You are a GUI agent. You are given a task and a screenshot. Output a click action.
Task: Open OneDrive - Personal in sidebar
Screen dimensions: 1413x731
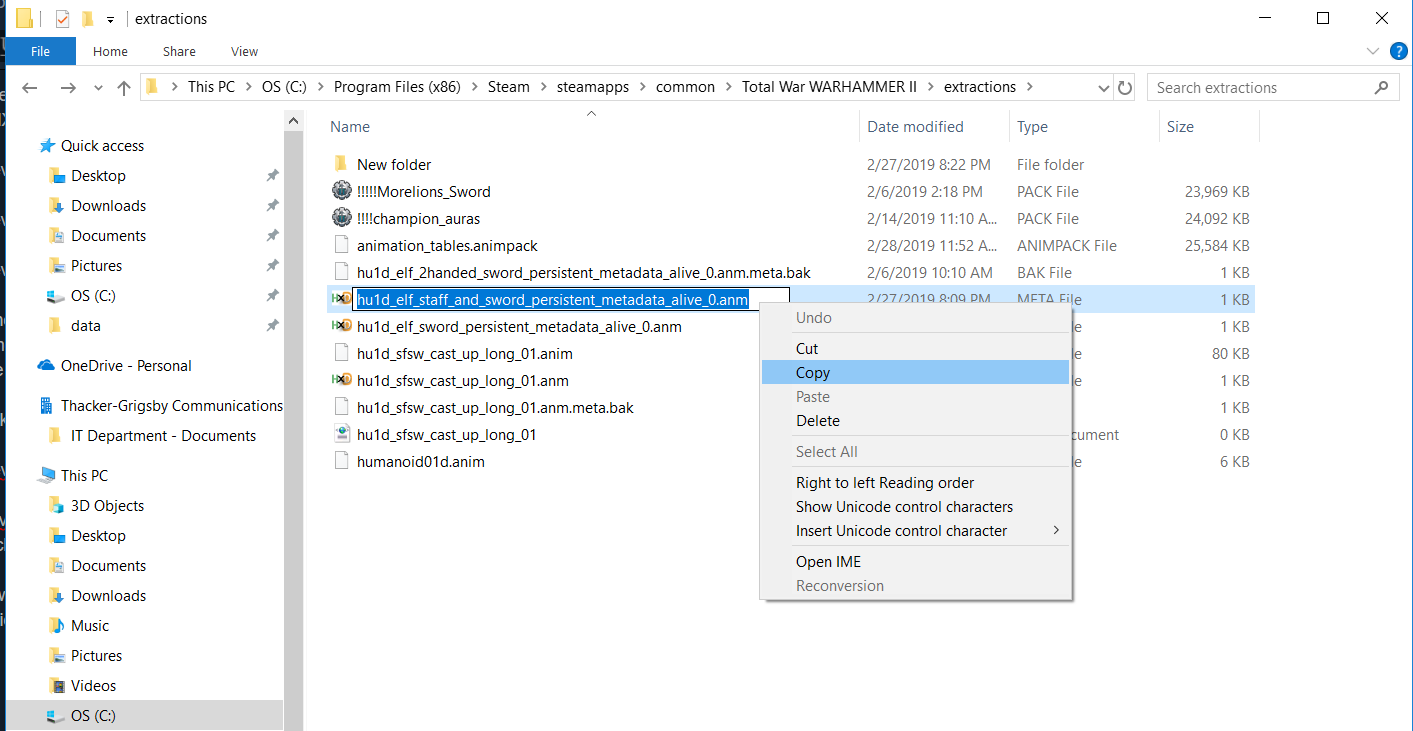tap(126, 366)
